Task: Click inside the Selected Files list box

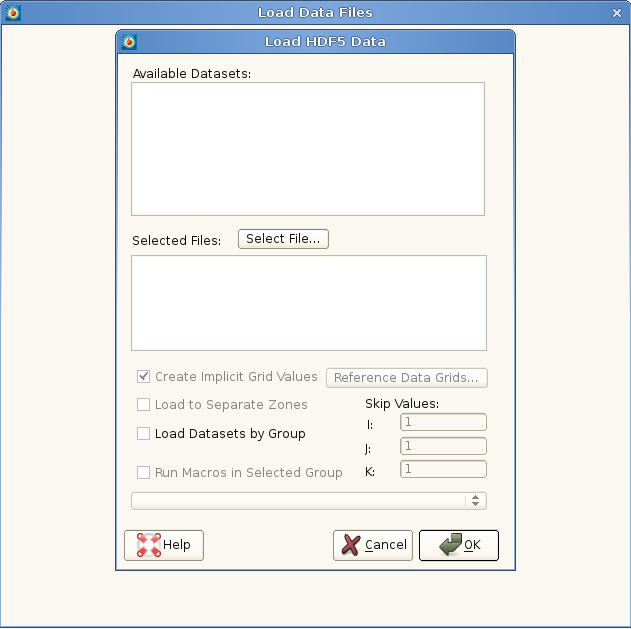Action: click(x=308, y=303)
